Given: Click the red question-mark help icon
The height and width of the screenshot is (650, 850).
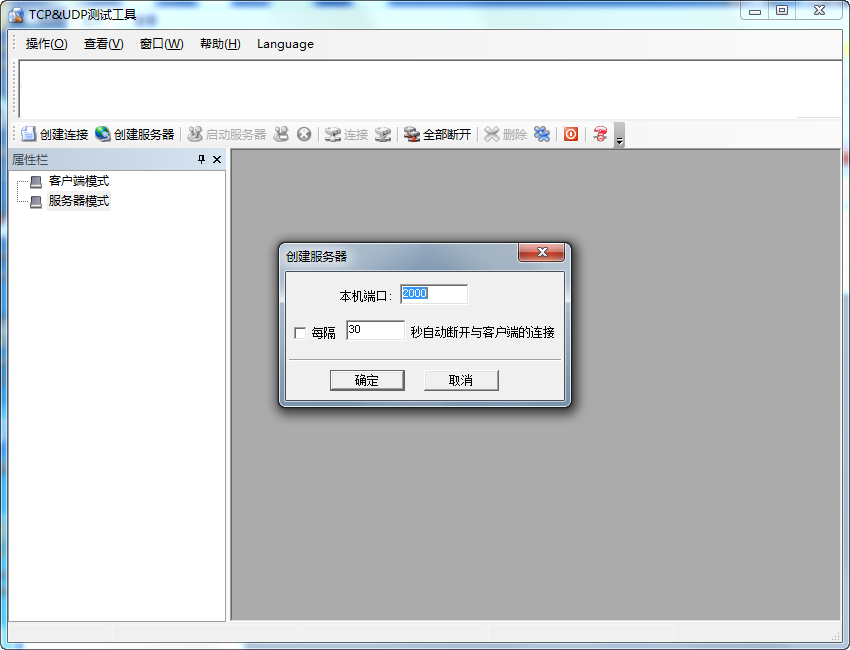Looking at the screenshot, I should [x=600, y=134].
